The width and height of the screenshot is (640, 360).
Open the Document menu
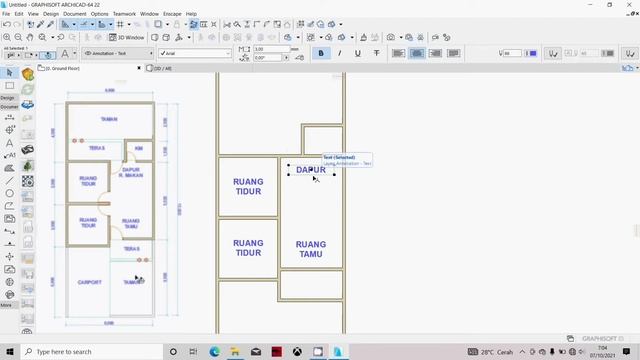[75, 14]
